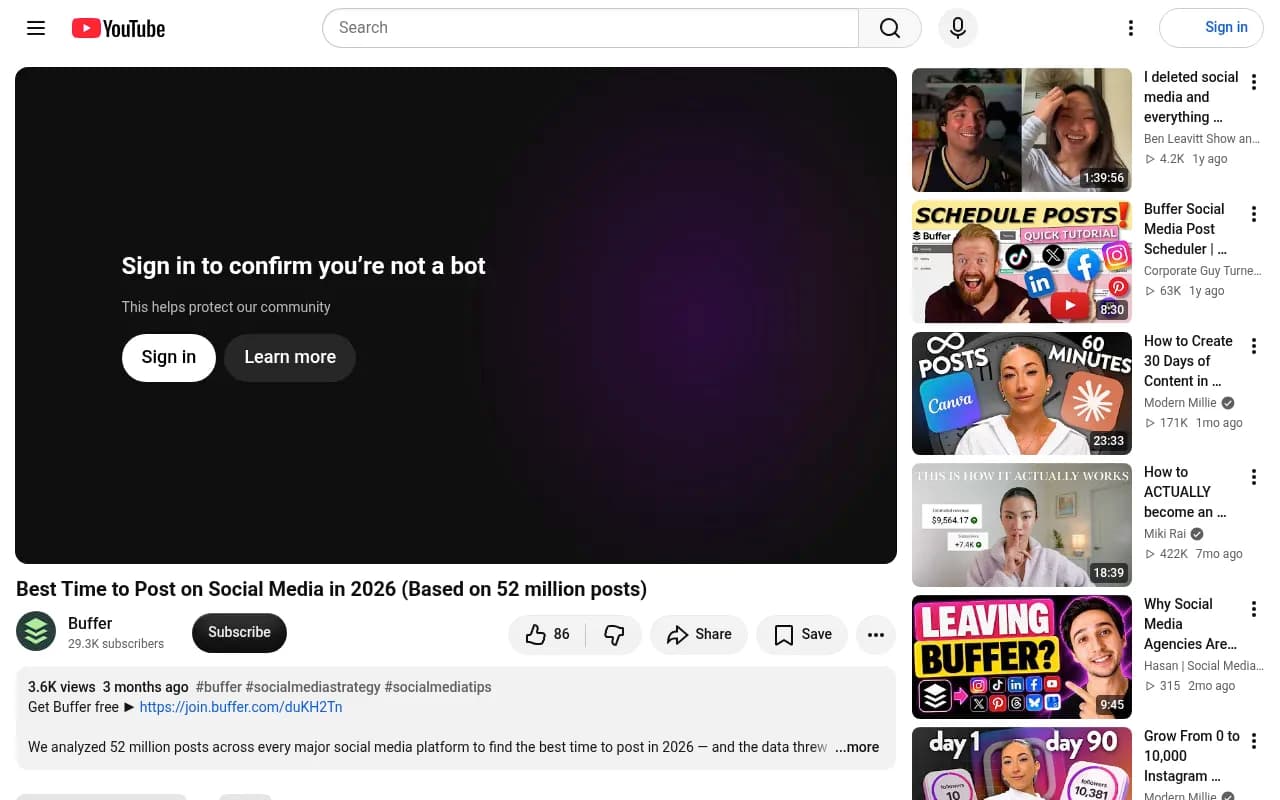Dislike the video with thumbs down

point(615,634)
